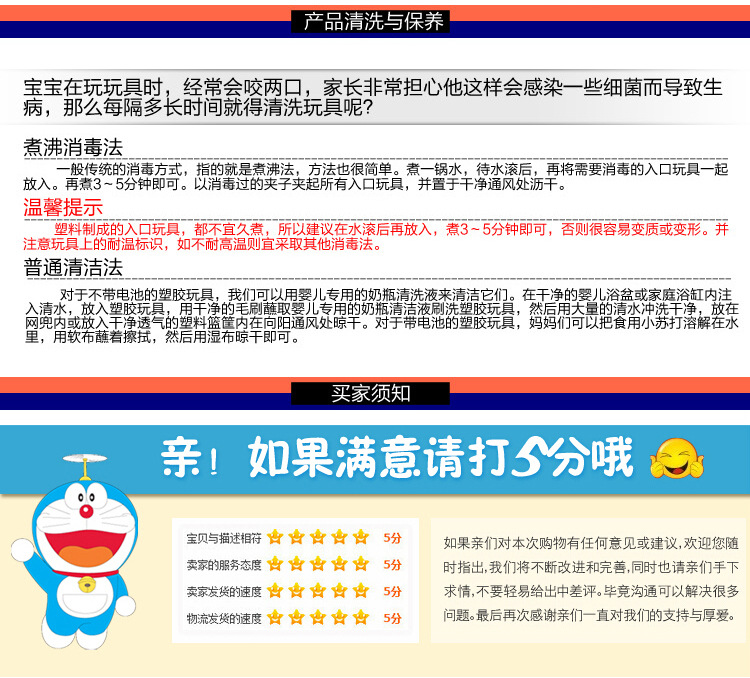Click the buyer notice paragraph starting 如果亲们
750x678 pixels.
point(591,579)
